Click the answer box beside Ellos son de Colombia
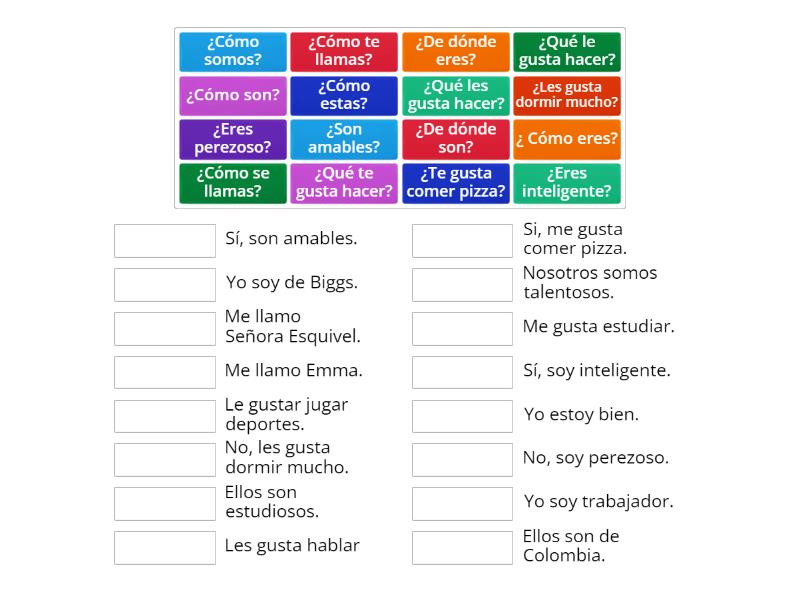 tap(462, 547)
